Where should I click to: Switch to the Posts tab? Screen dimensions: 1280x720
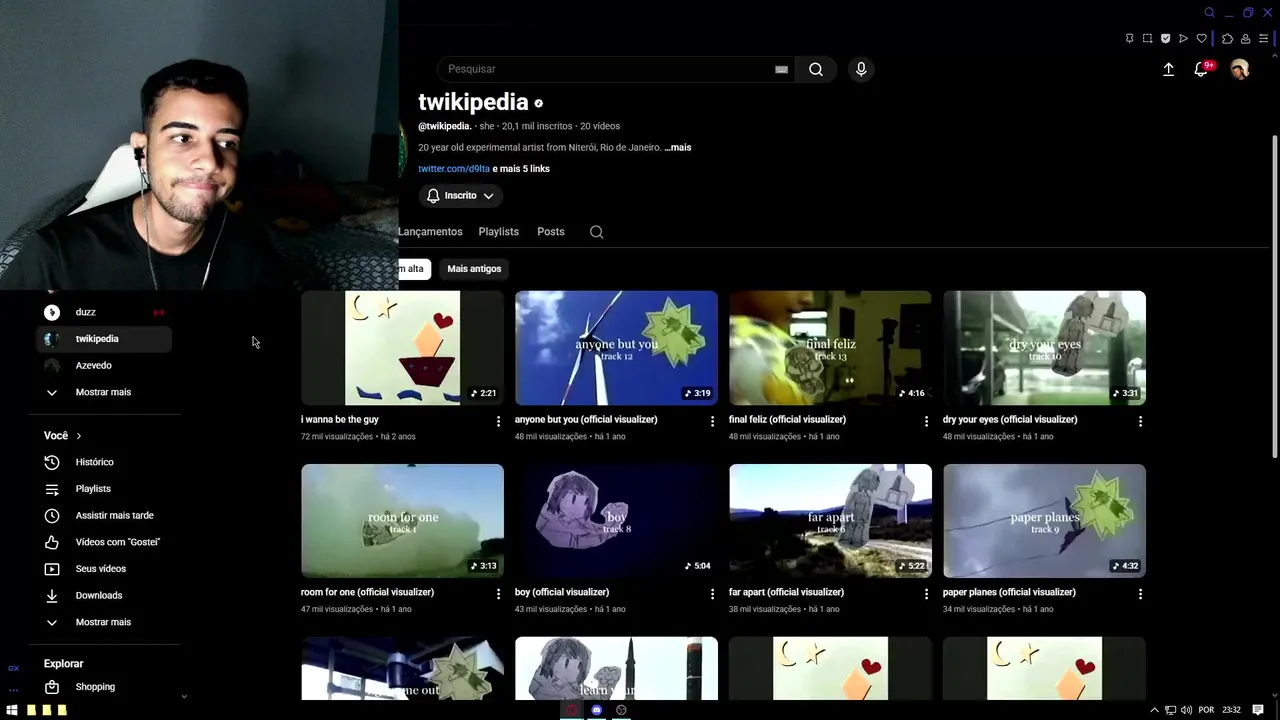551,232
